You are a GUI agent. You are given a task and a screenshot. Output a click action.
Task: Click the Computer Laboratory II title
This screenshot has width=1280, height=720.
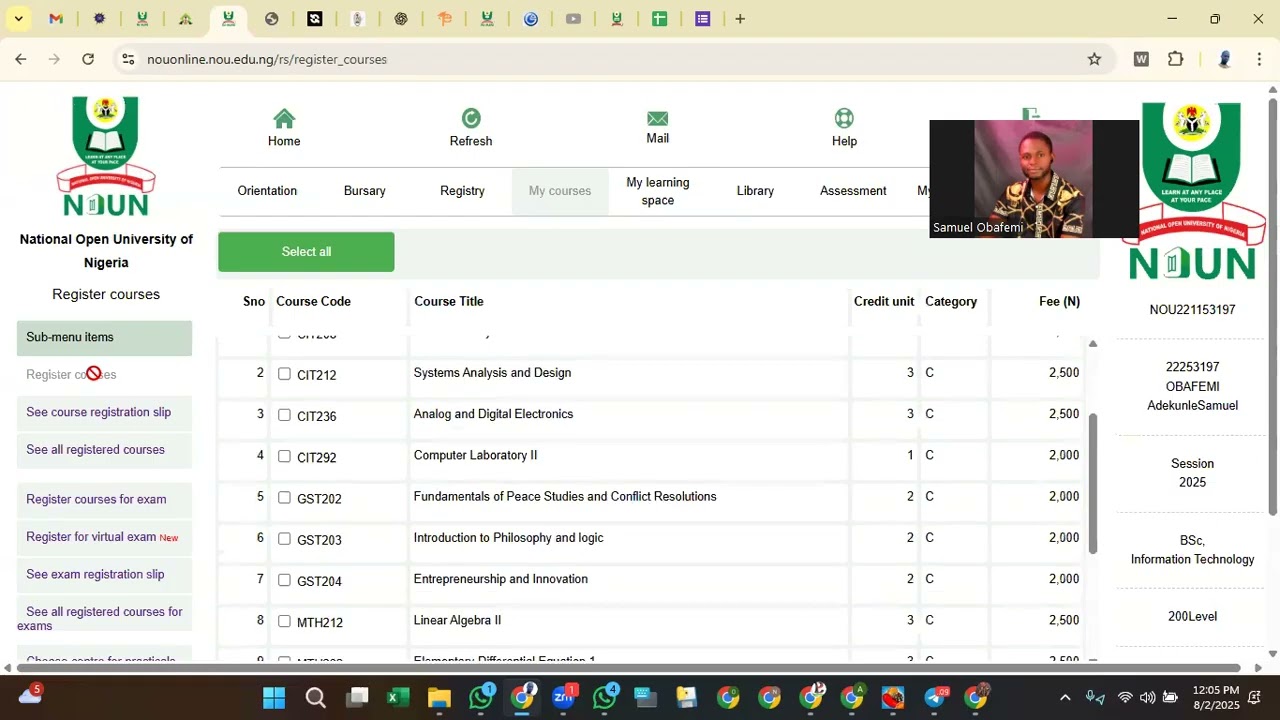click(475, 455)
